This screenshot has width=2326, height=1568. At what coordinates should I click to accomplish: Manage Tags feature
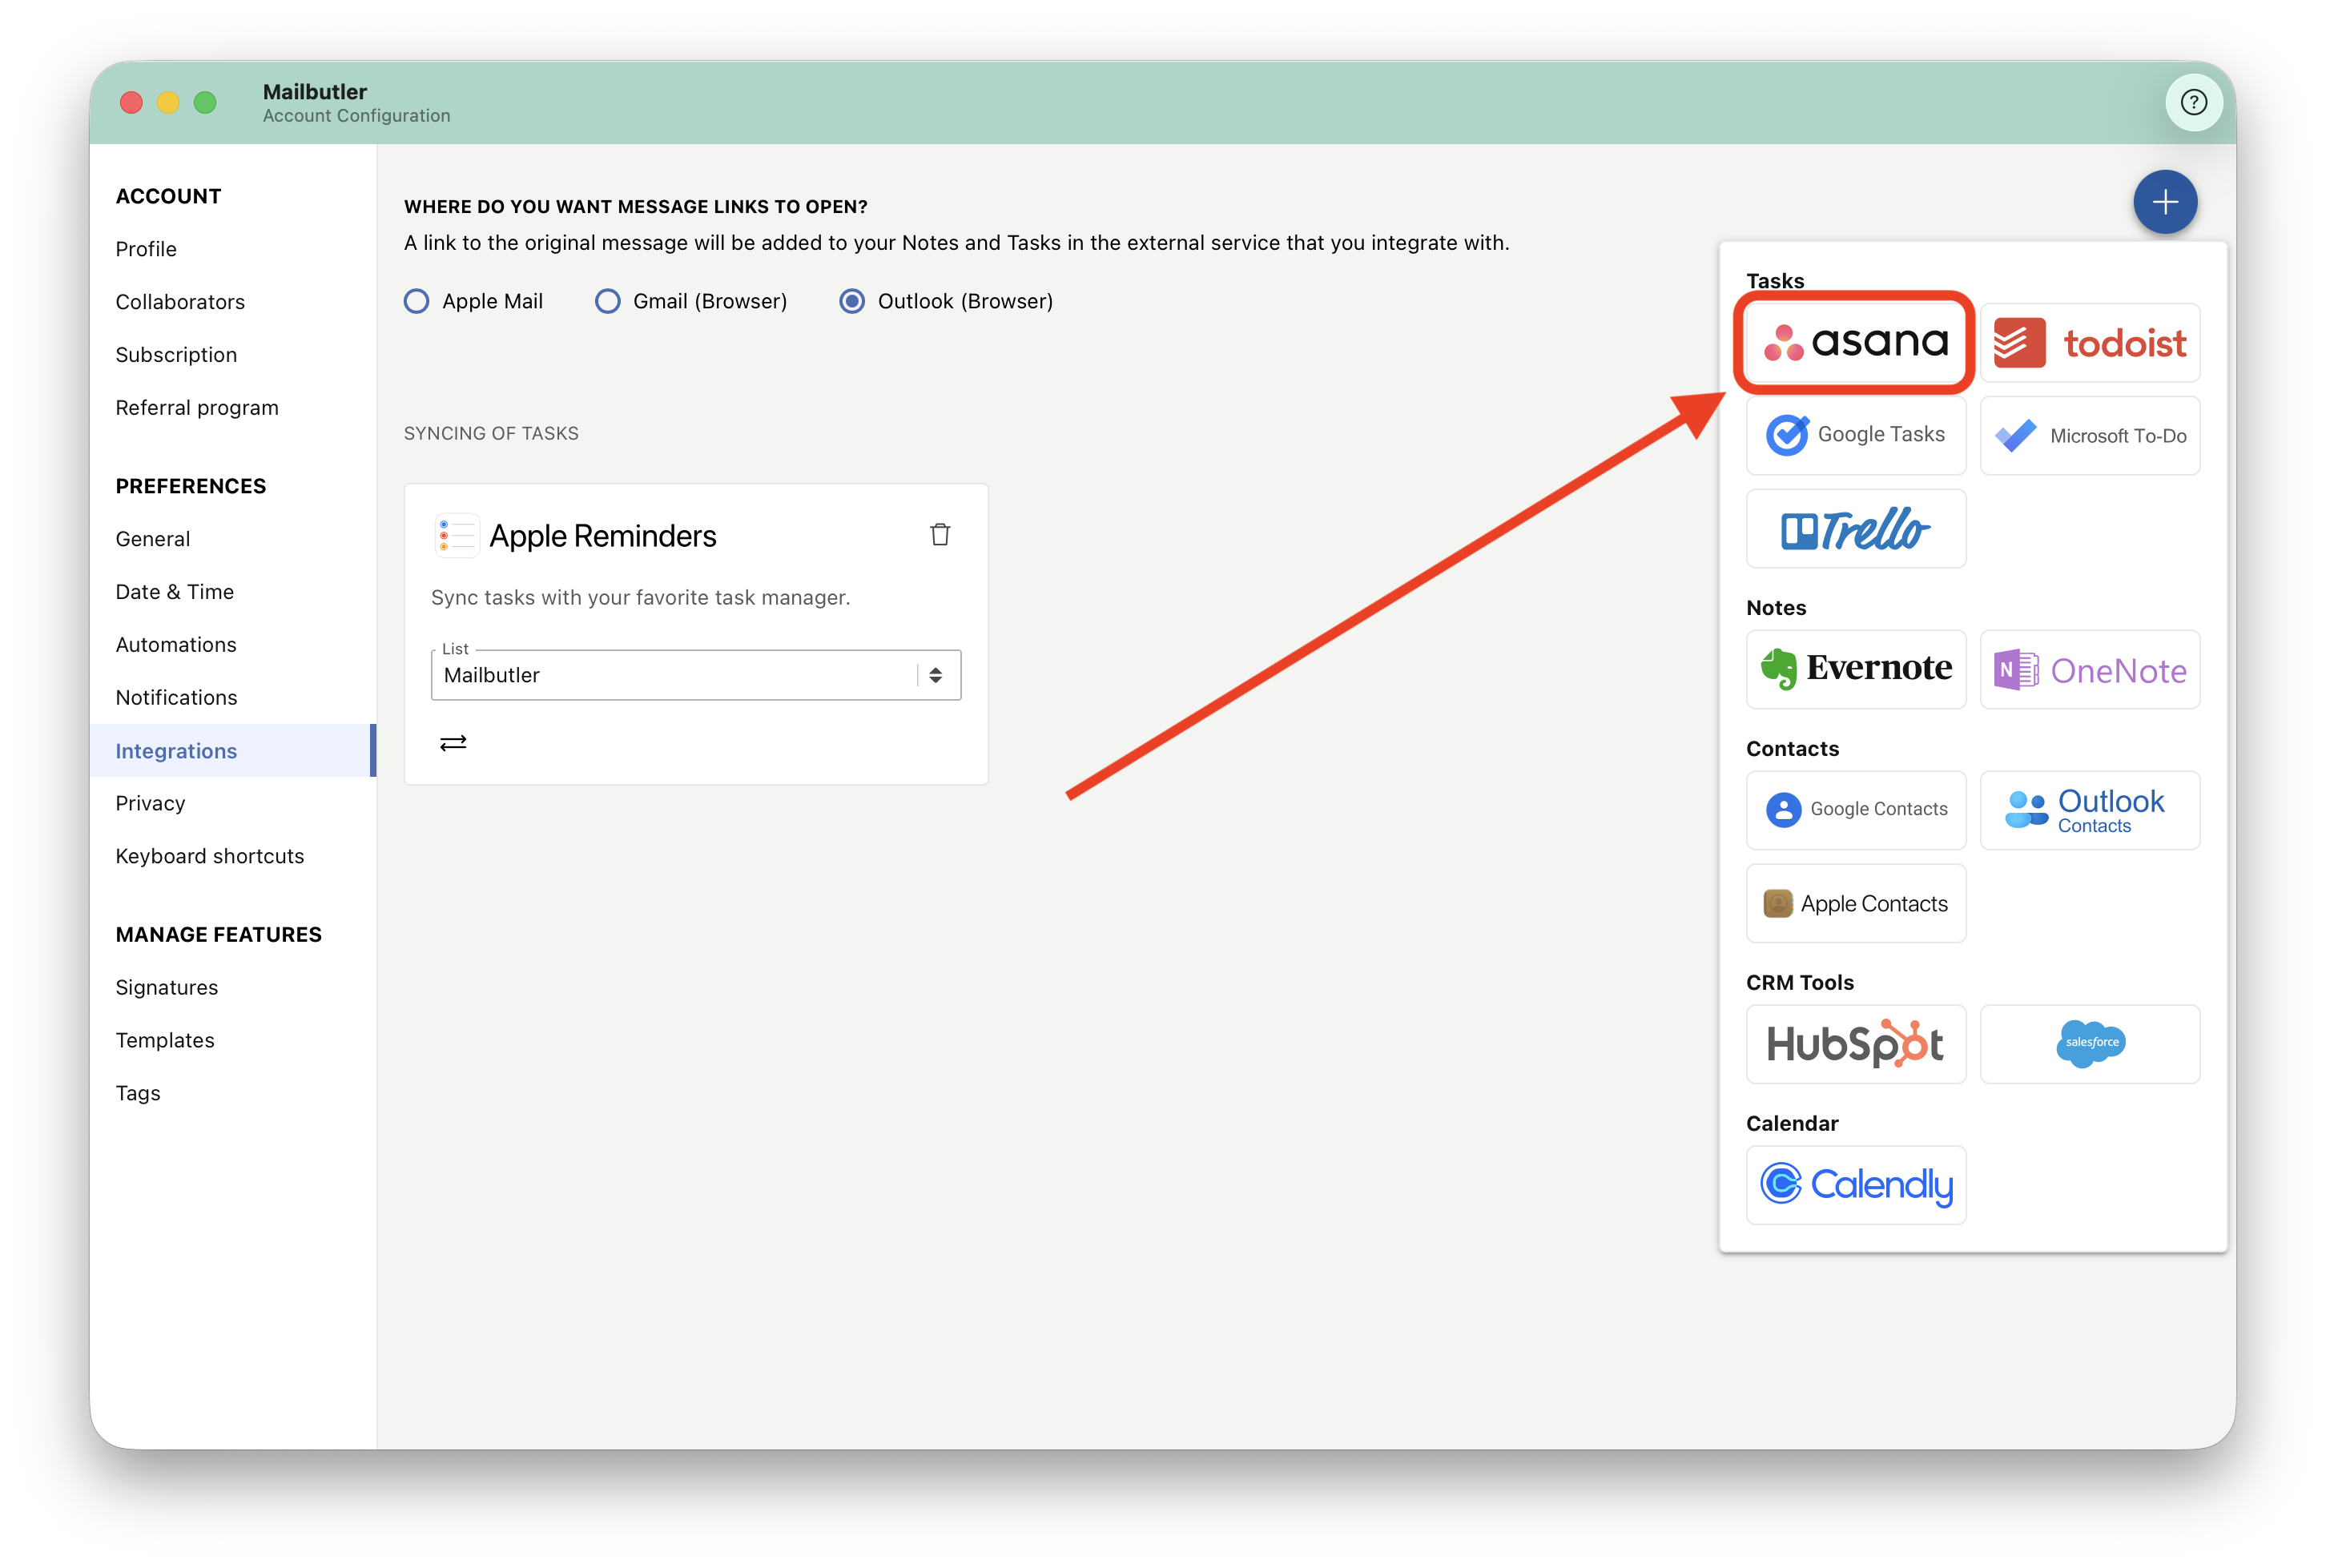click(x=138, y=1094)
